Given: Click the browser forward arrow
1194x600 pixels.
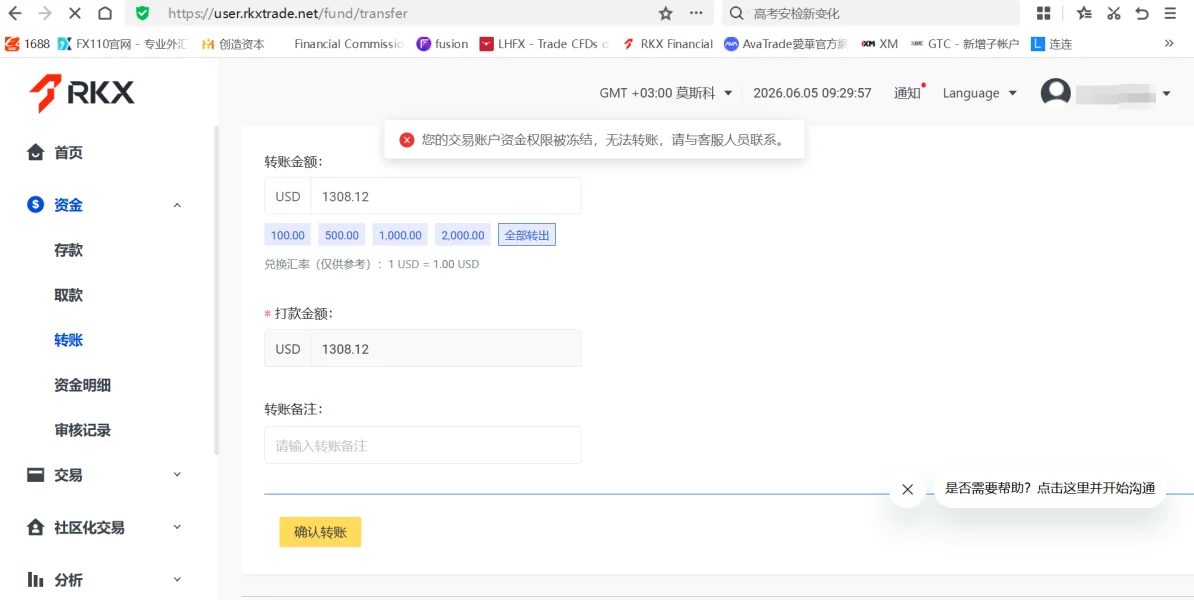Looking at the screenshot, I should coord(45,13).
